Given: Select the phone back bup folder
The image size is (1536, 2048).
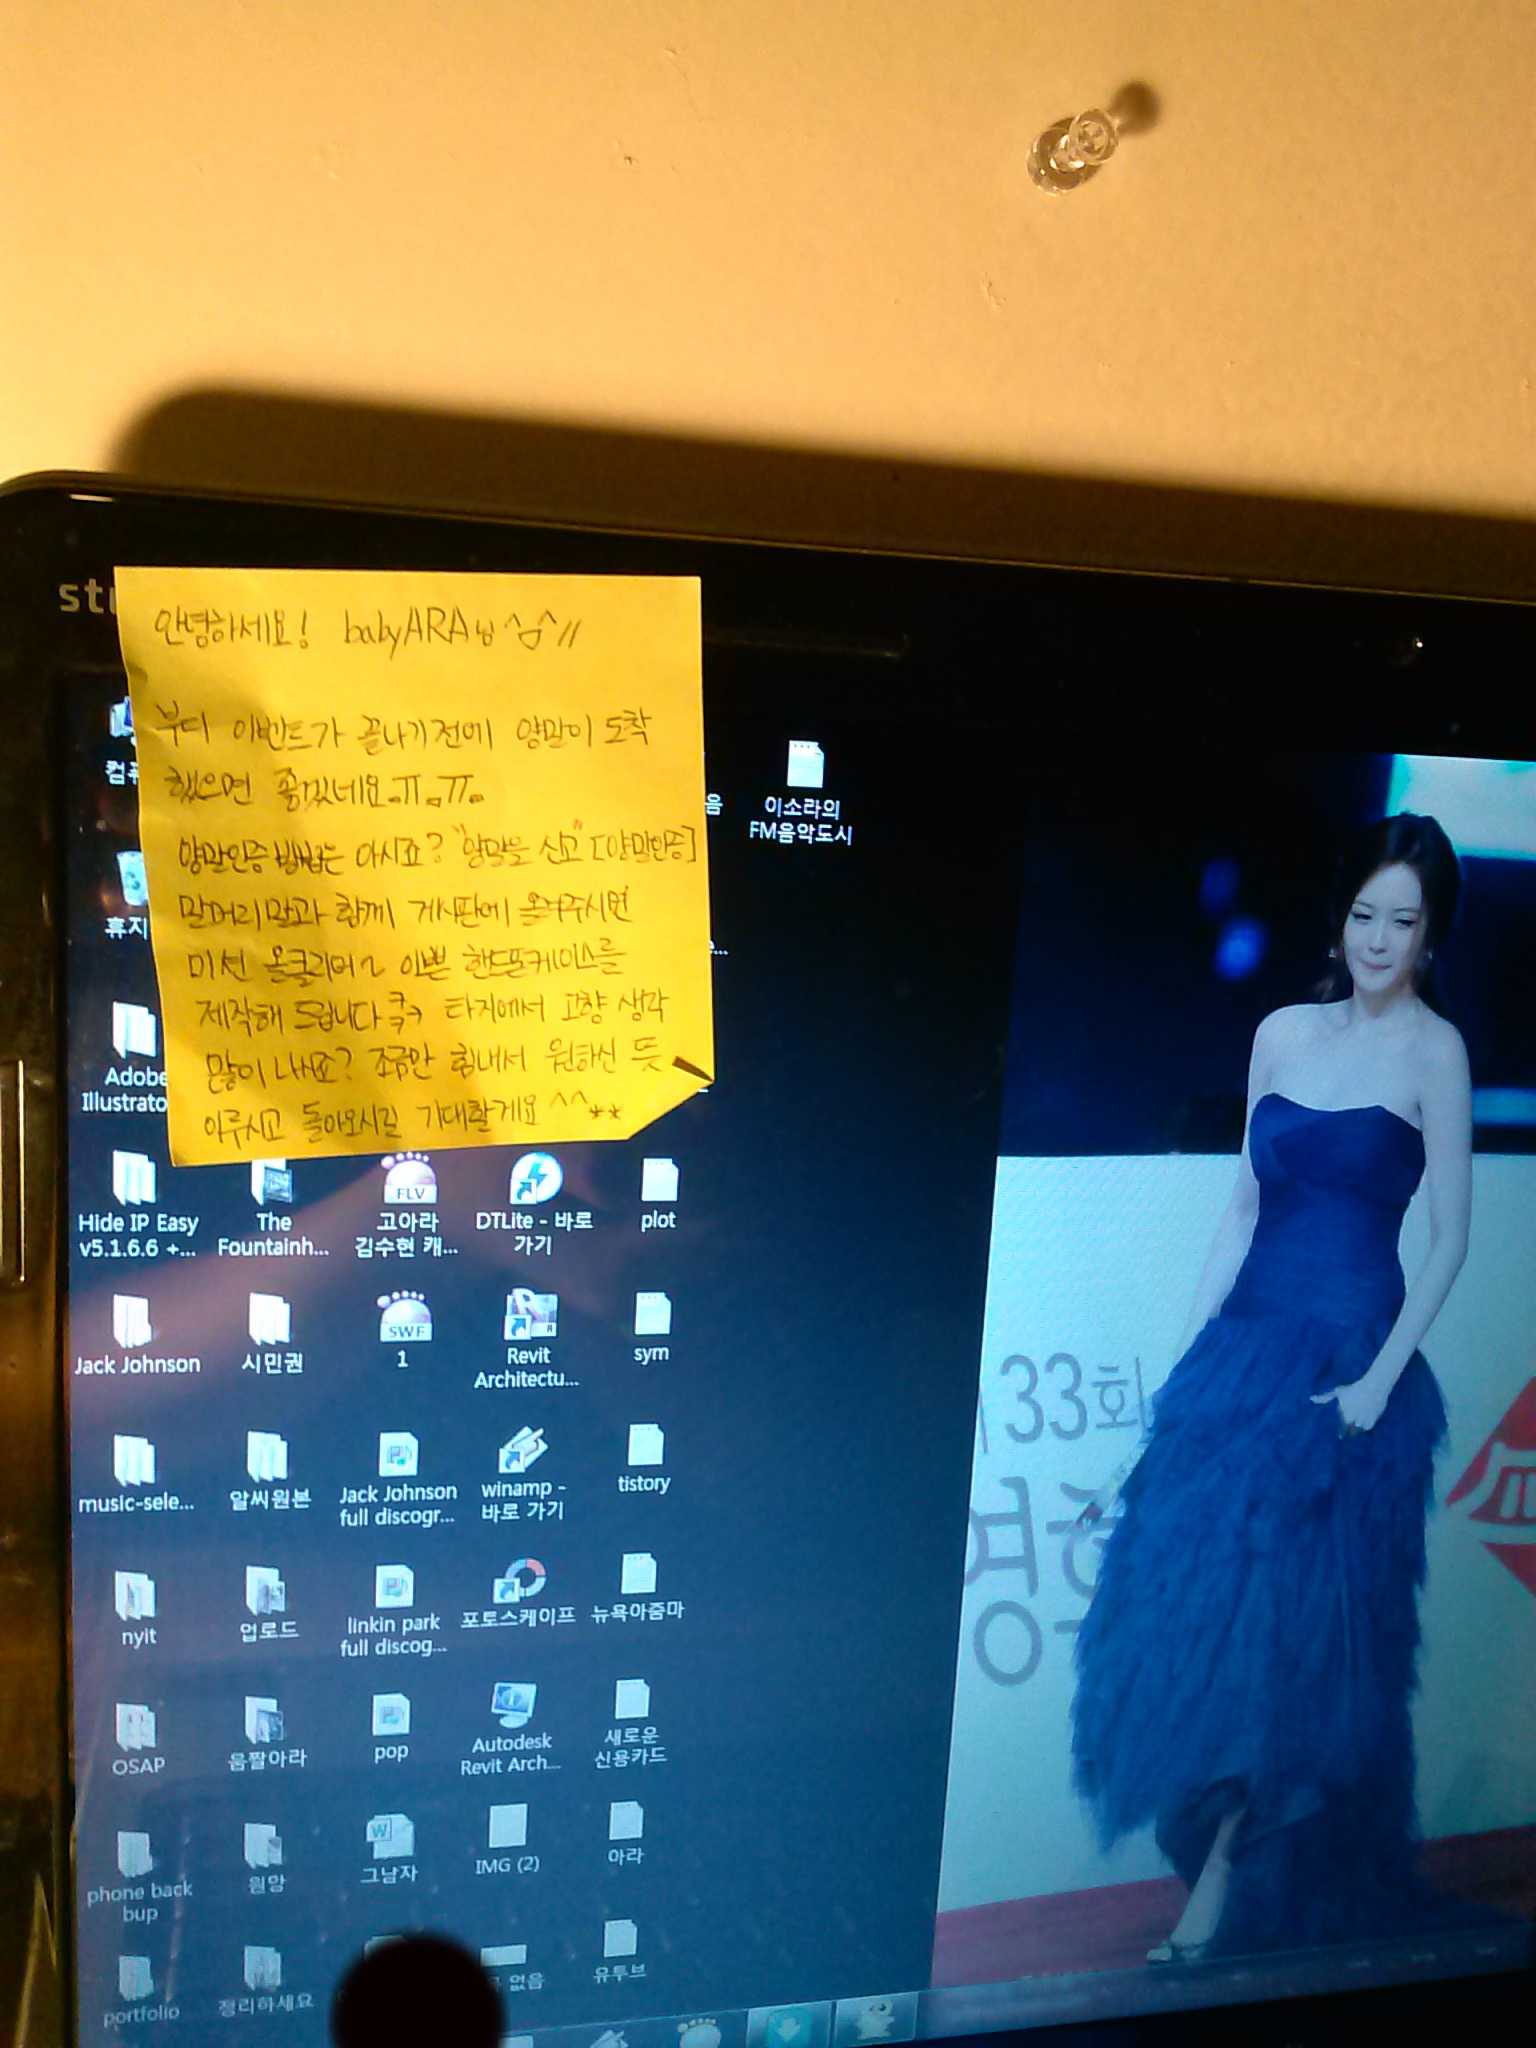Looking at the screenshot, I should (139, 1878).
